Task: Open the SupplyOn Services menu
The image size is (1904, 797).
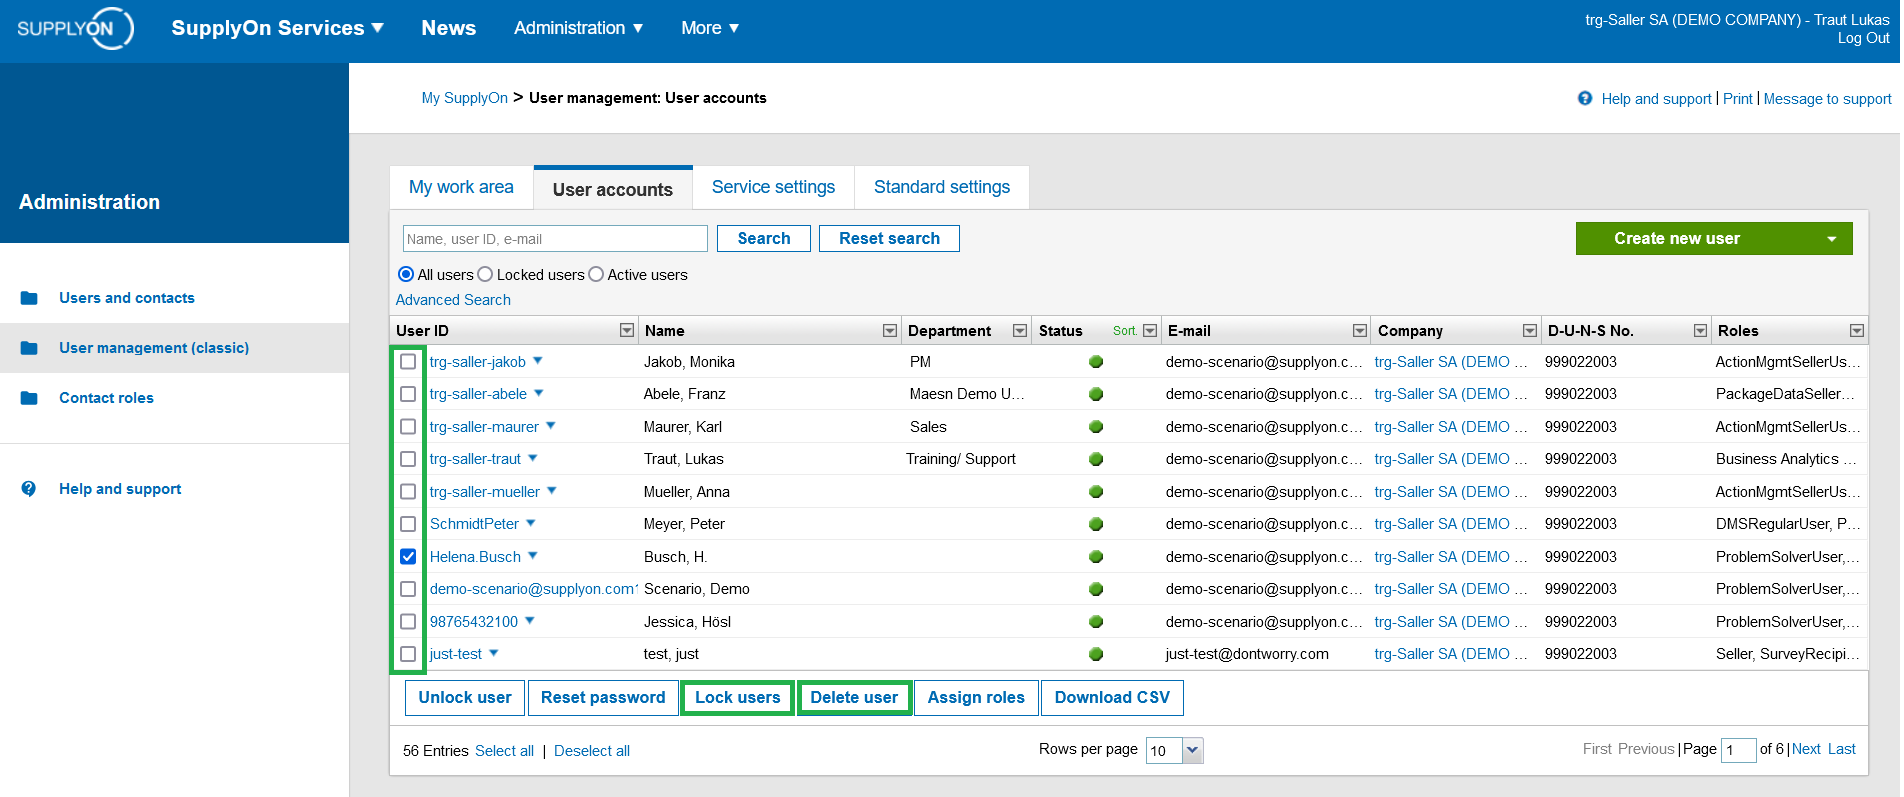Action: point(277,28)
